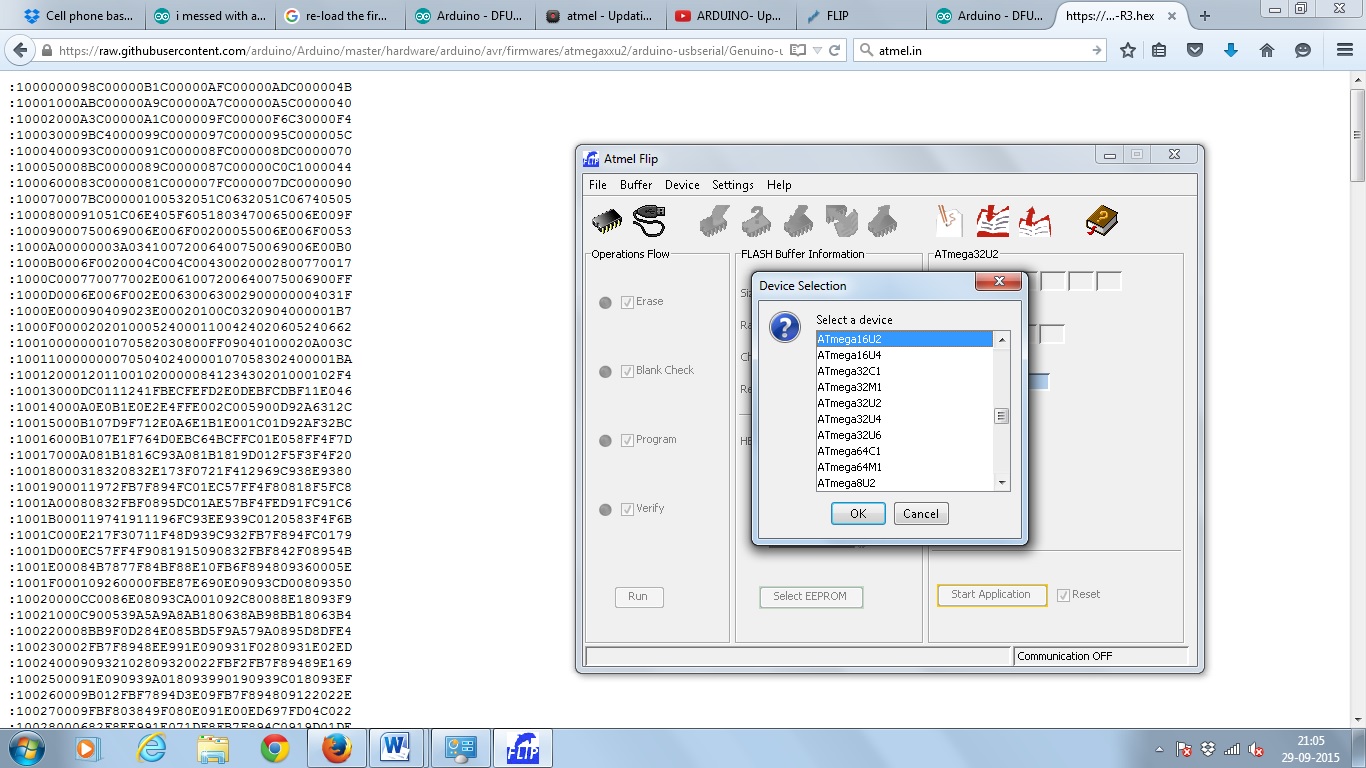1366x768 pixels.
Task: Open FLIP from the Windows taskbar
Action: pos(523,747)
